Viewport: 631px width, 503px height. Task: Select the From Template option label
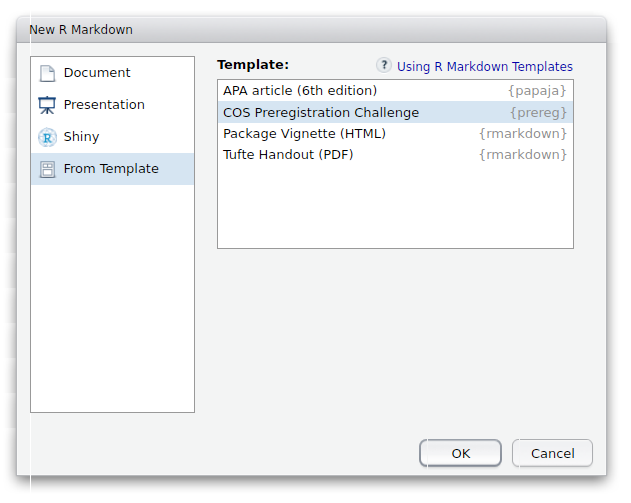coord(111,169)
